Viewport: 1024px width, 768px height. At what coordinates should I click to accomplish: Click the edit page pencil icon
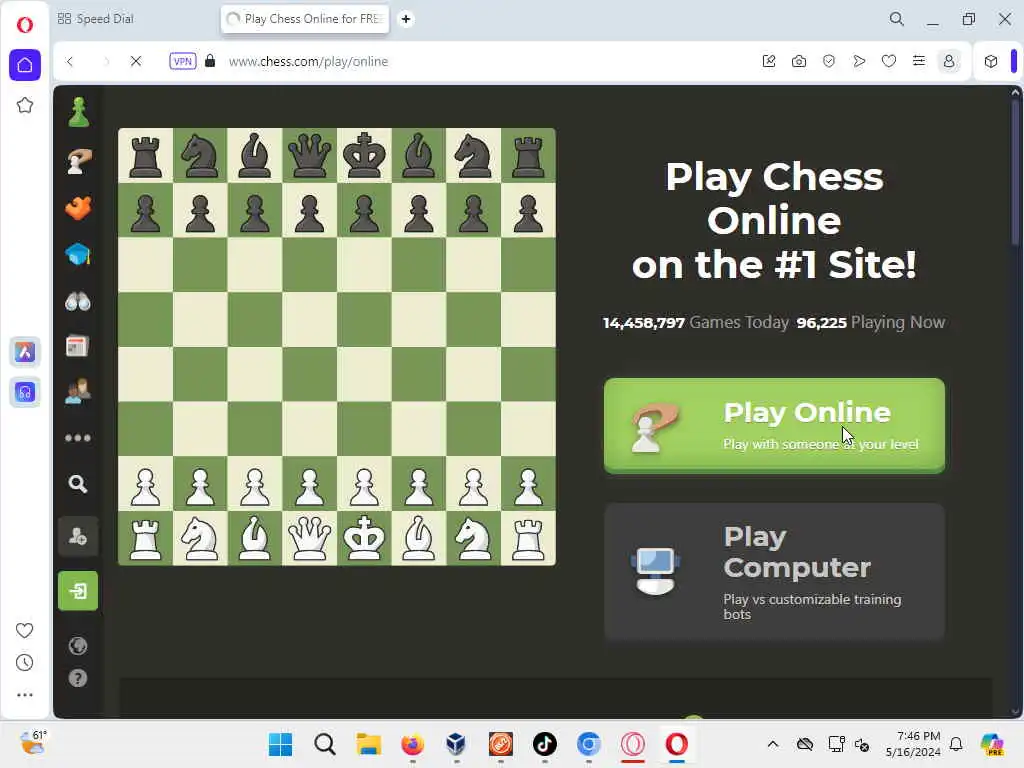(x=769, y=61)
